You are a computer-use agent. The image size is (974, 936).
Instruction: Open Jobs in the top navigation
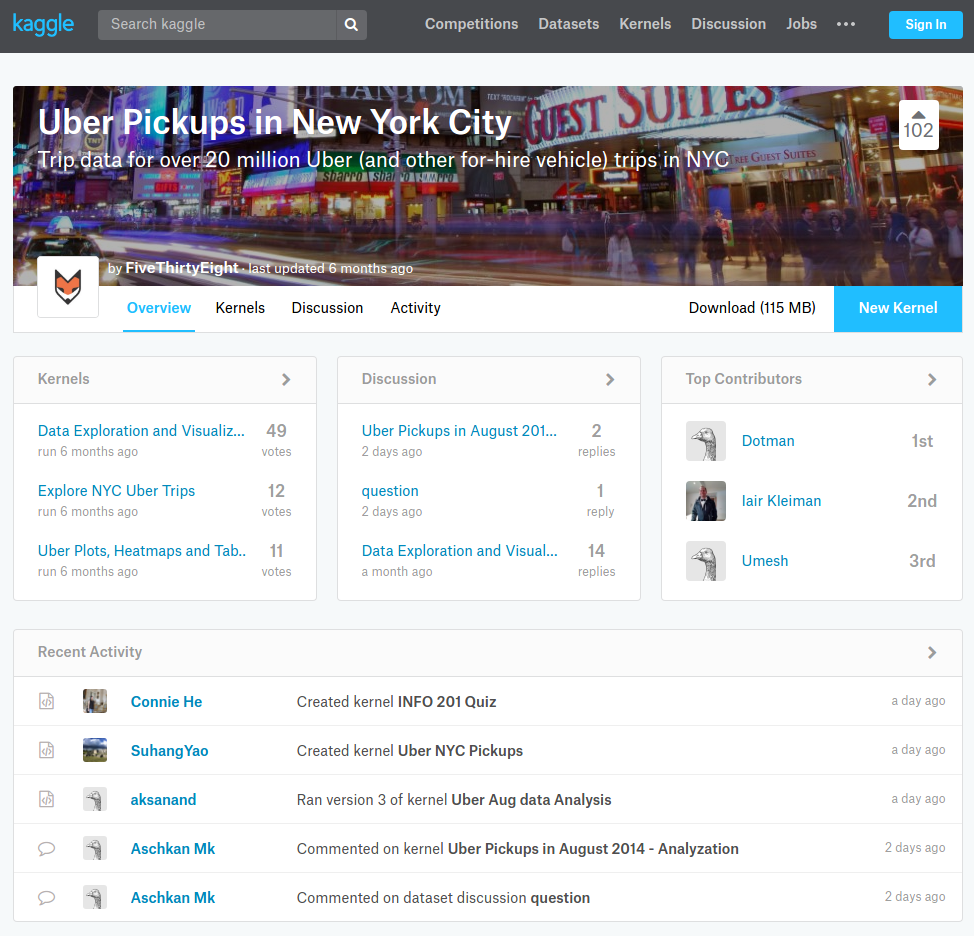tap(801, 24)
